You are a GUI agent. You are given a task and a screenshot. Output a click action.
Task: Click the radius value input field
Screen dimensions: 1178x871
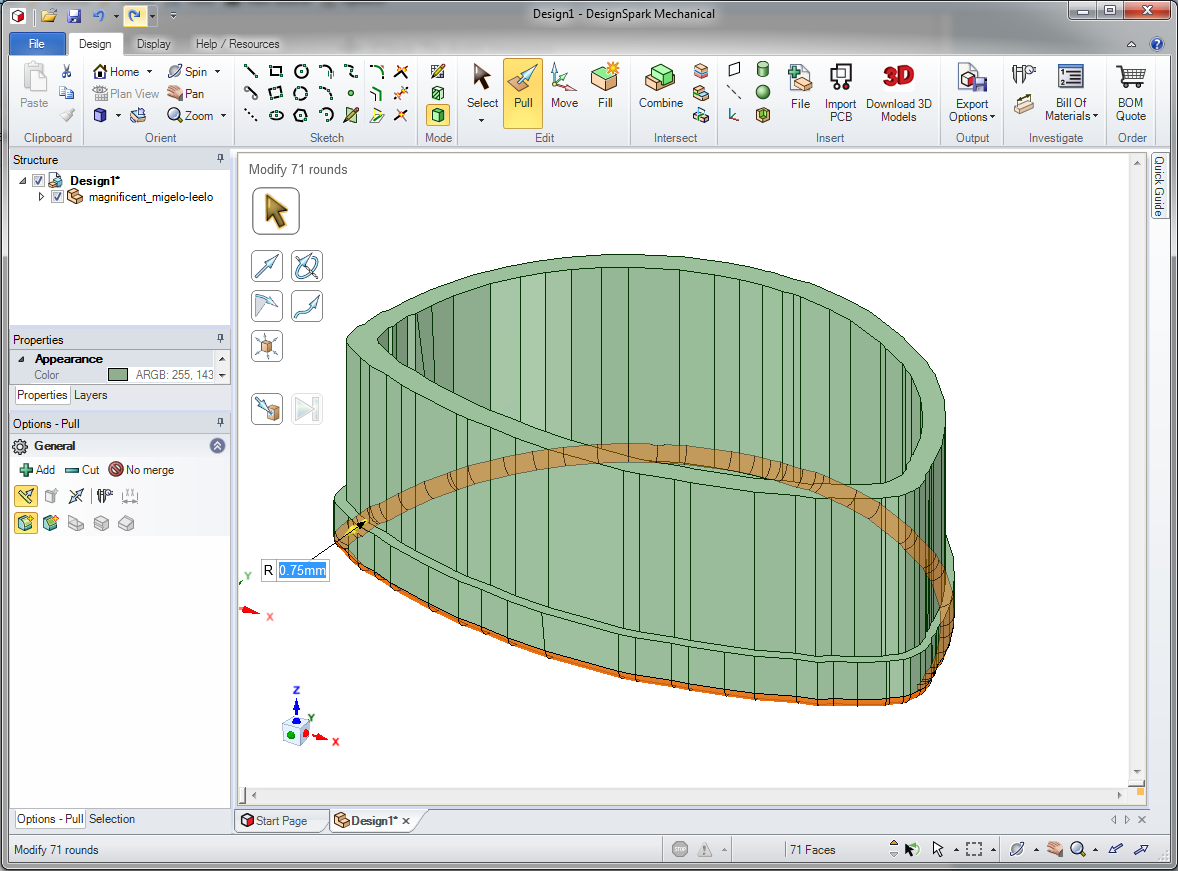[x=302, y=570]
